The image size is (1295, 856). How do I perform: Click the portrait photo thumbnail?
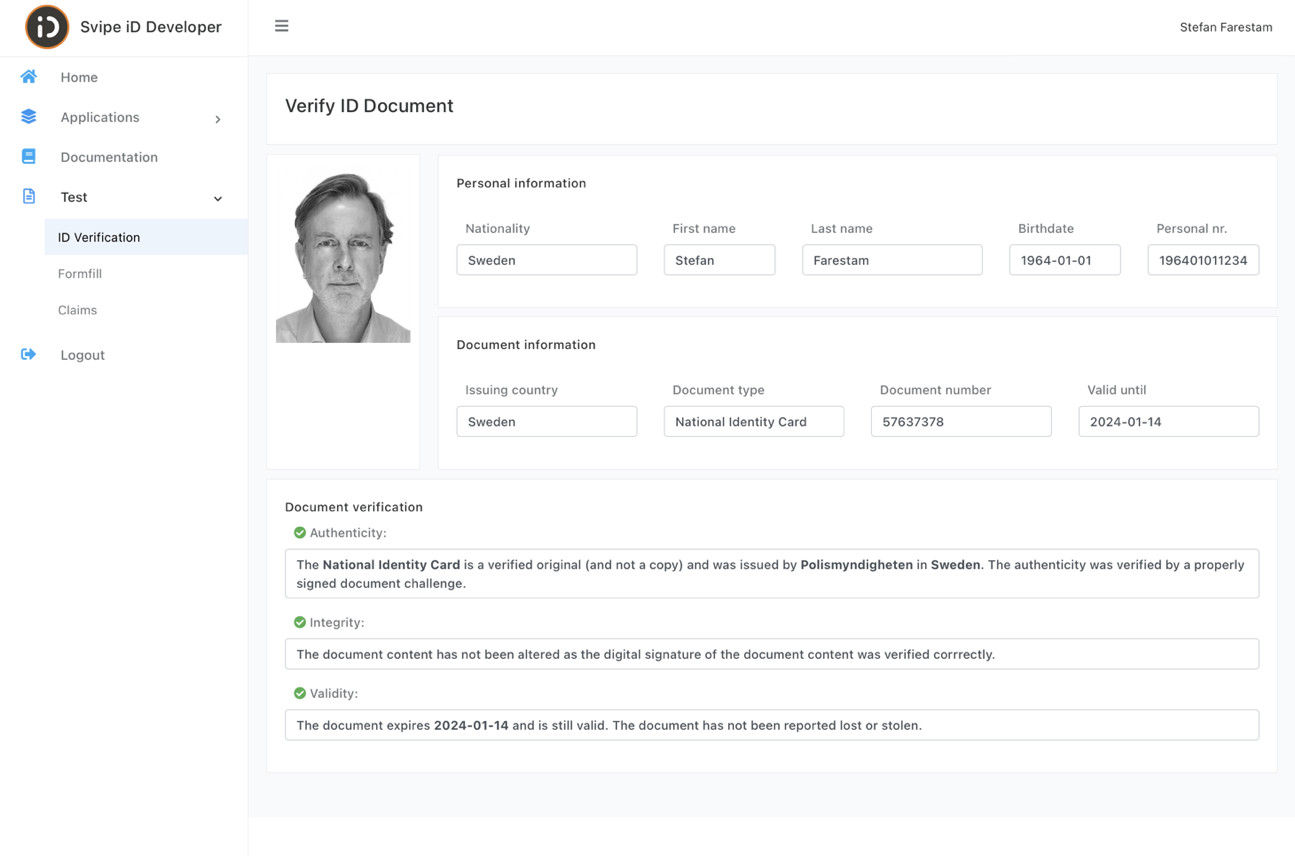point(343,250)
